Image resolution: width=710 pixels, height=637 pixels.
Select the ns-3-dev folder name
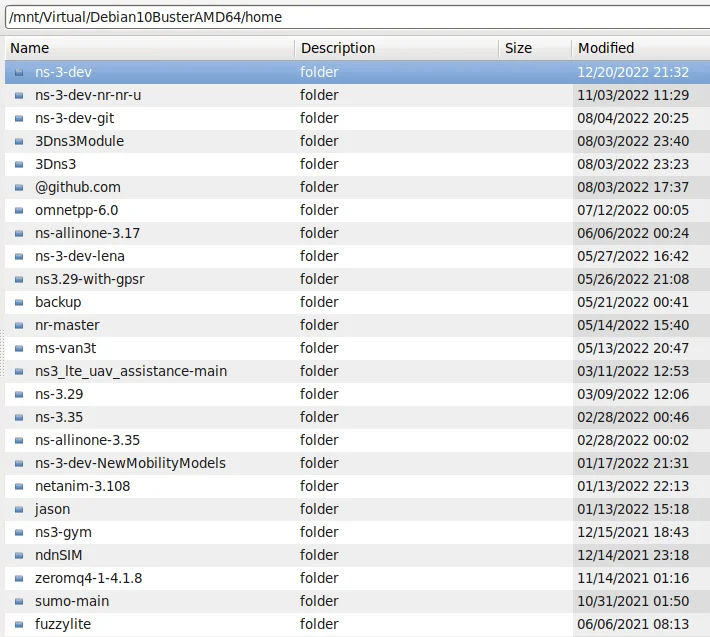tap(63, 72)
